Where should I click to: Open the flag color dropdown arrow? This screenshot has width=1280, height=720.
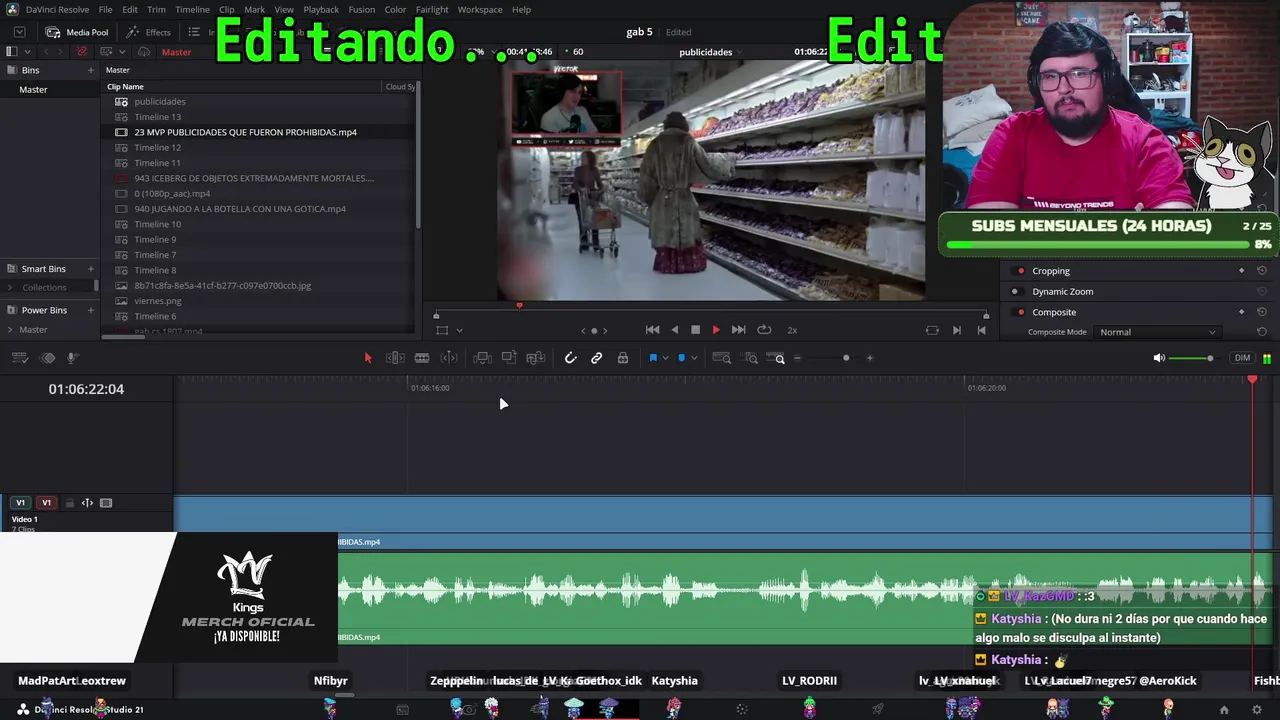coord(665,358)
